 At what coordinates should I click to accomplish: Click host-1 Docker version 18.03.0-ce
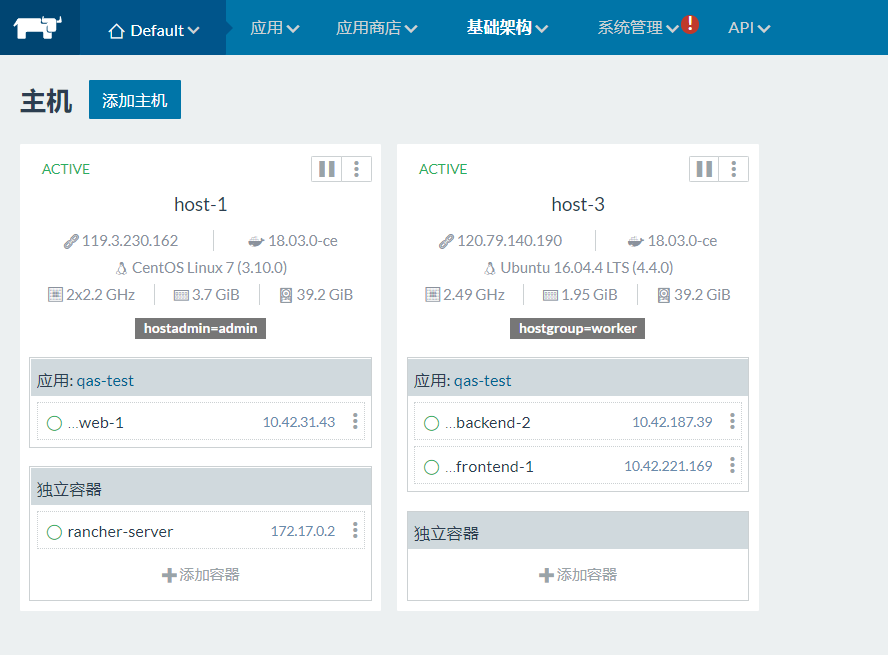tap(302, 241)
